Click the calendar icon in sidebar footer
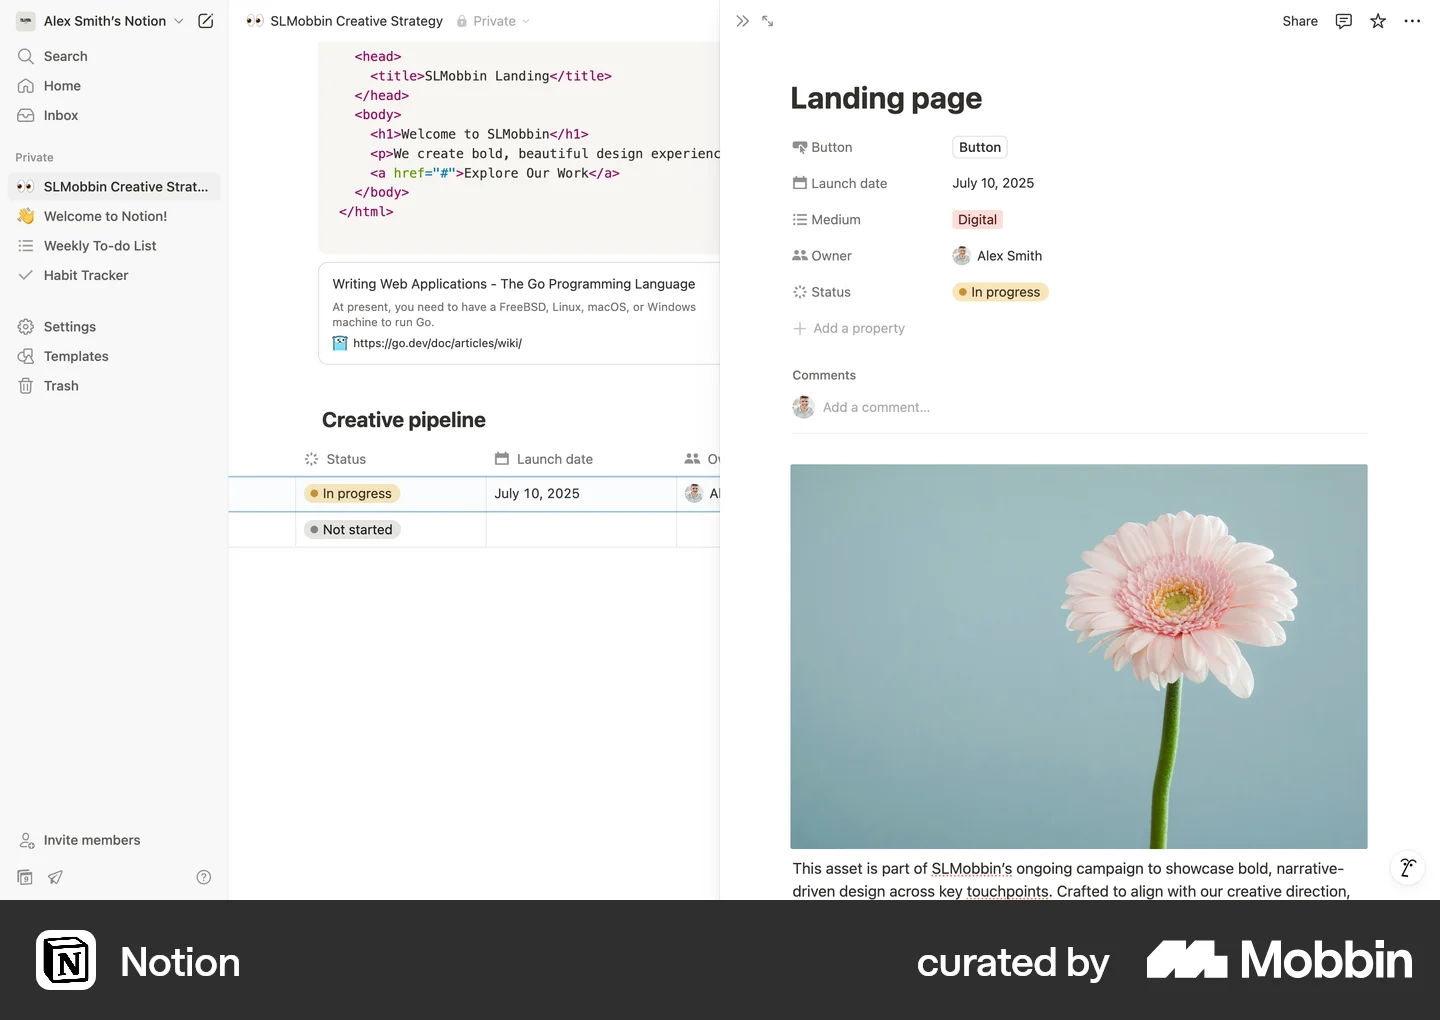This screenshot has width=1440, height=1020. coord(25,877)
